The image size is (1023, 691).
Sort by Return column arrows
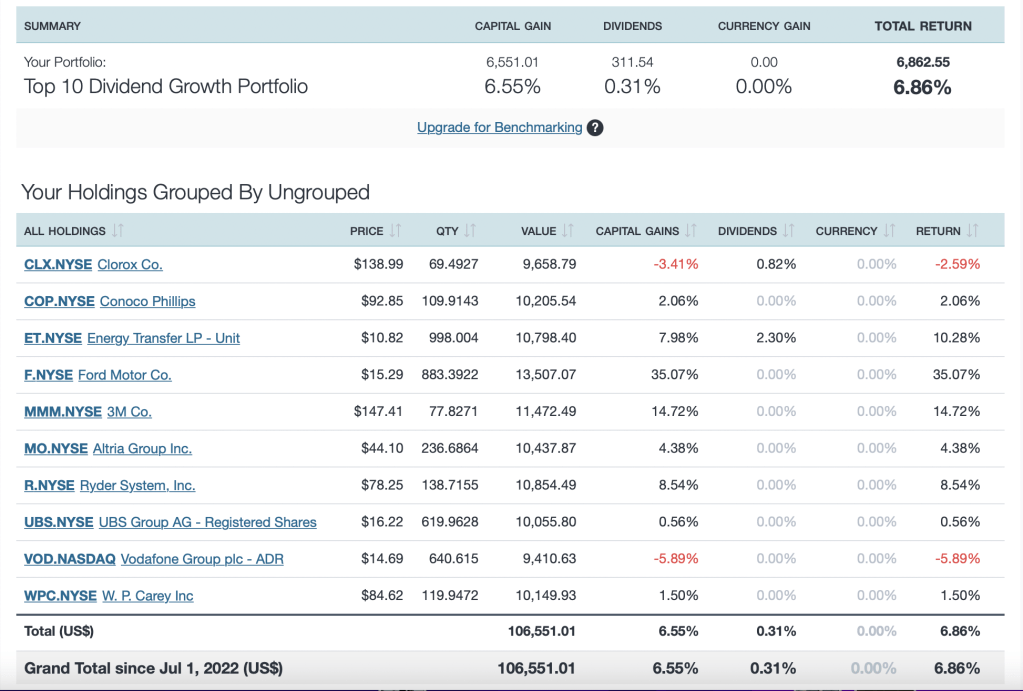pyautogui.click(x=972, y=231)
